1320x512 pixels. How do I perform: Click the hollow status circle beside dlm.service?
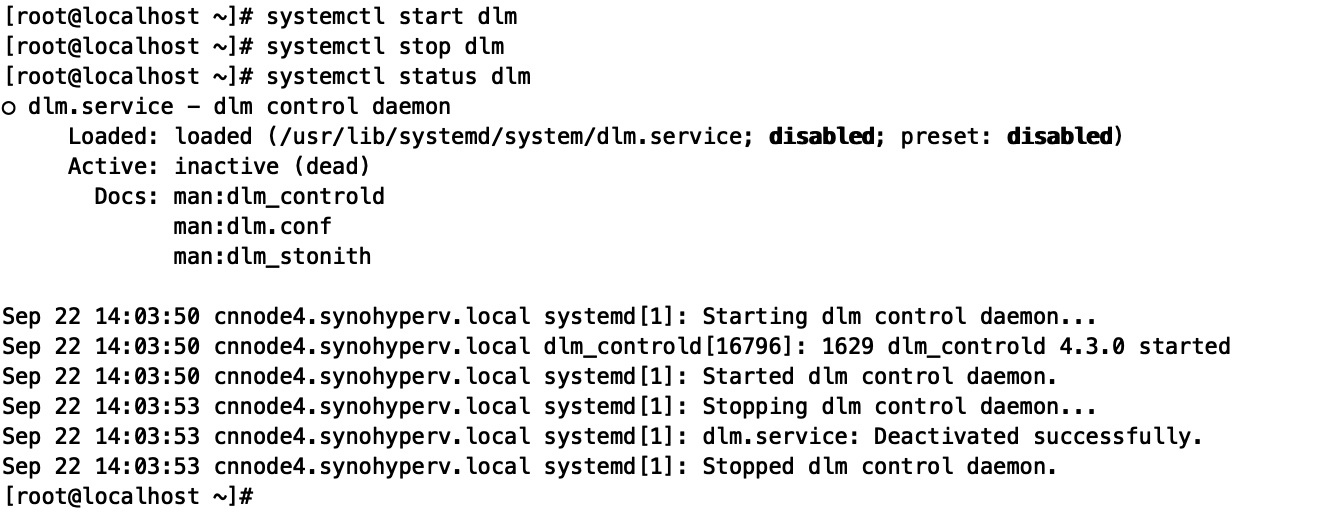(x=9, y=107)
